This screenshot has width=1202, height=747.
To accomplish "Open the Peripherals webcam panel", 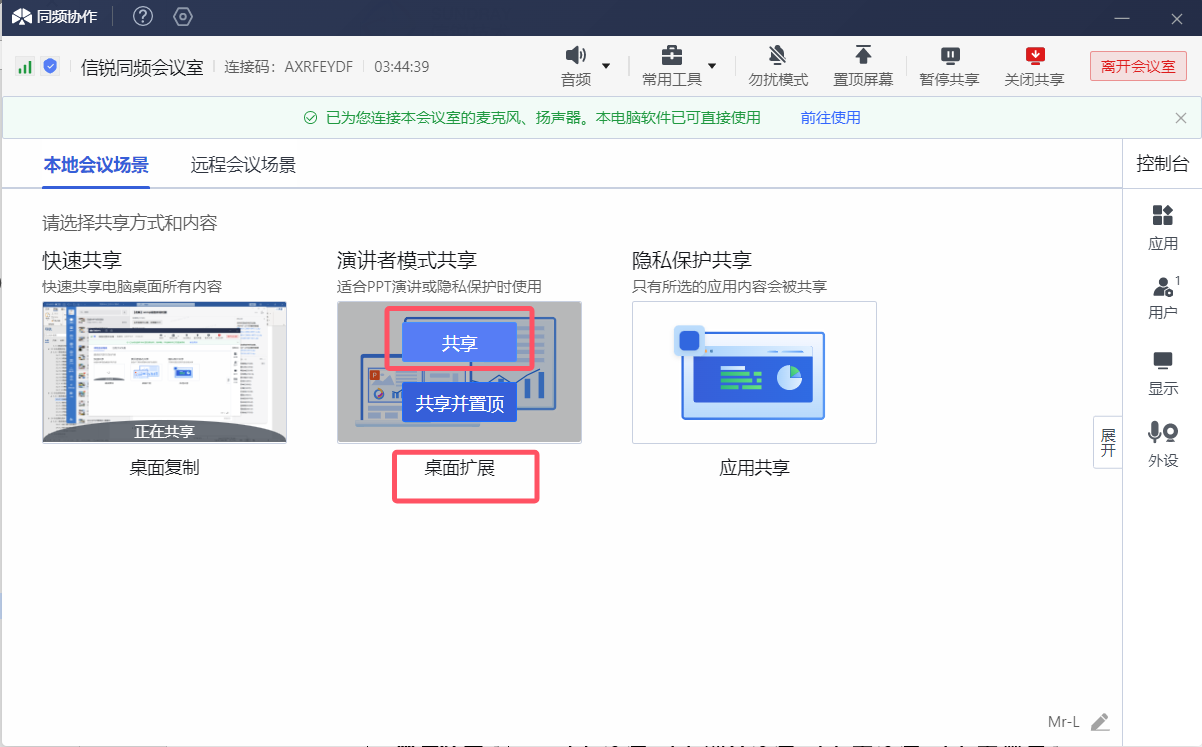I will pyautogui.click(x=1163, y=443).
